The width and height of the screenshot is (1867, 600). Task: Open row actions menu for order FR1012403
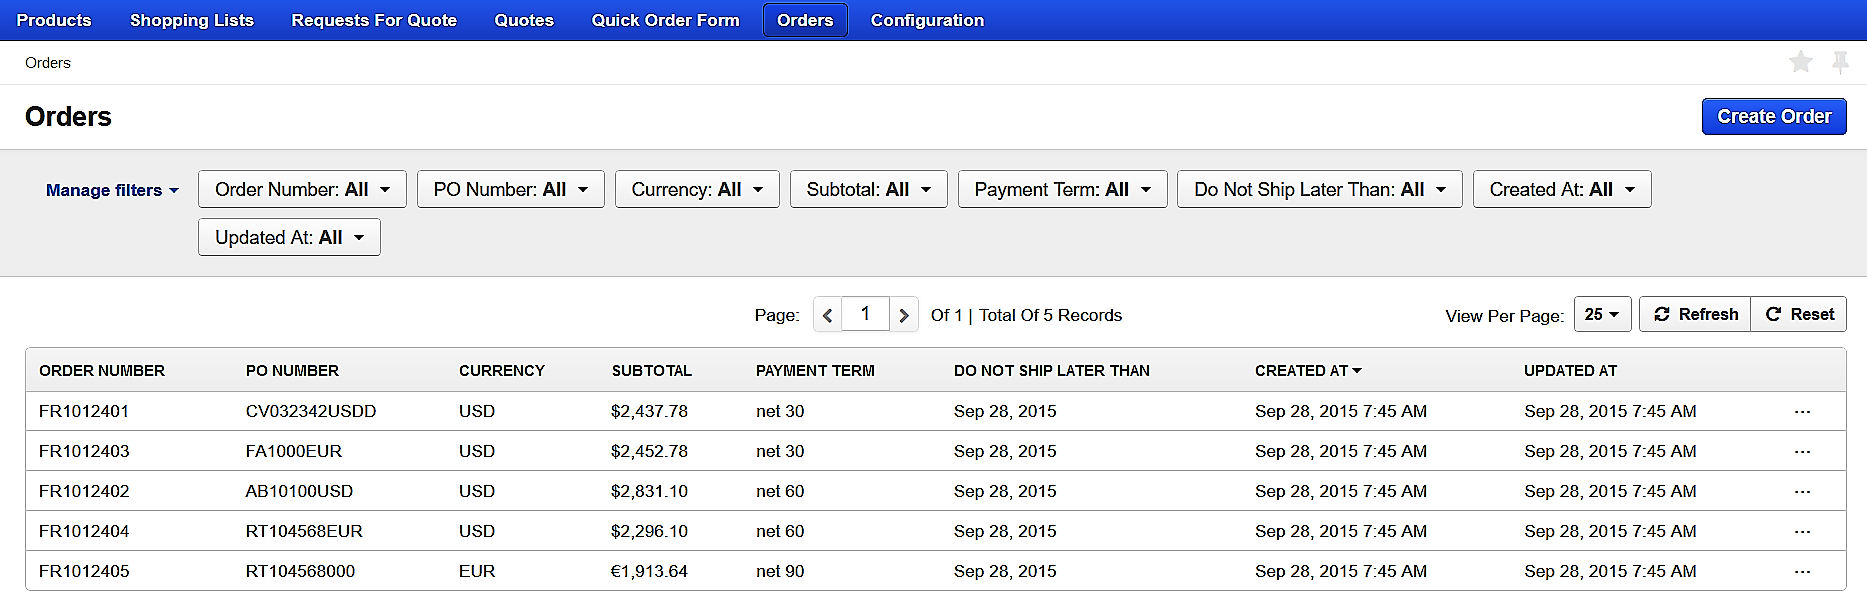tap(1802, 452)
